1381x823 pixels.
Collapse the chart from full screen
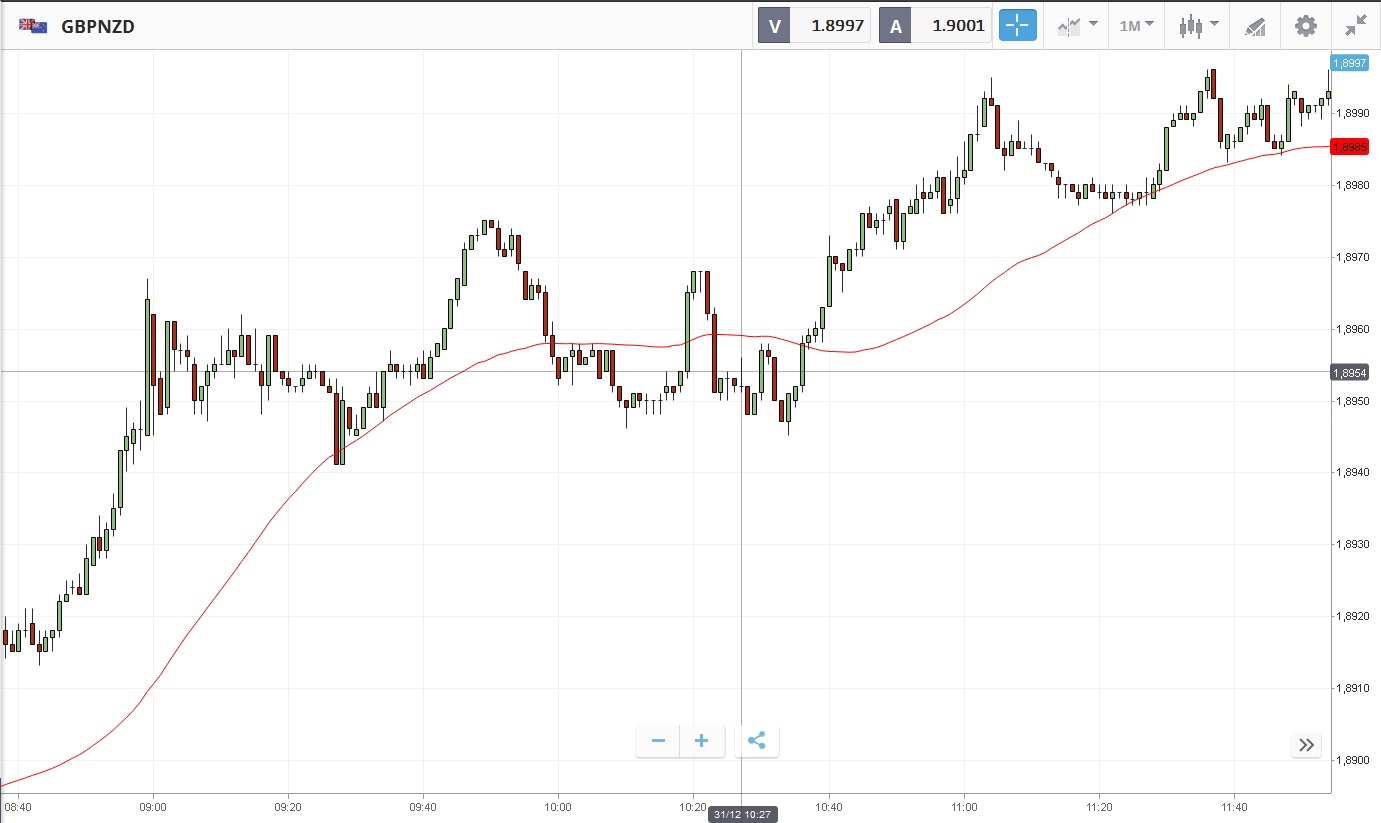[x=1355, y=26]
